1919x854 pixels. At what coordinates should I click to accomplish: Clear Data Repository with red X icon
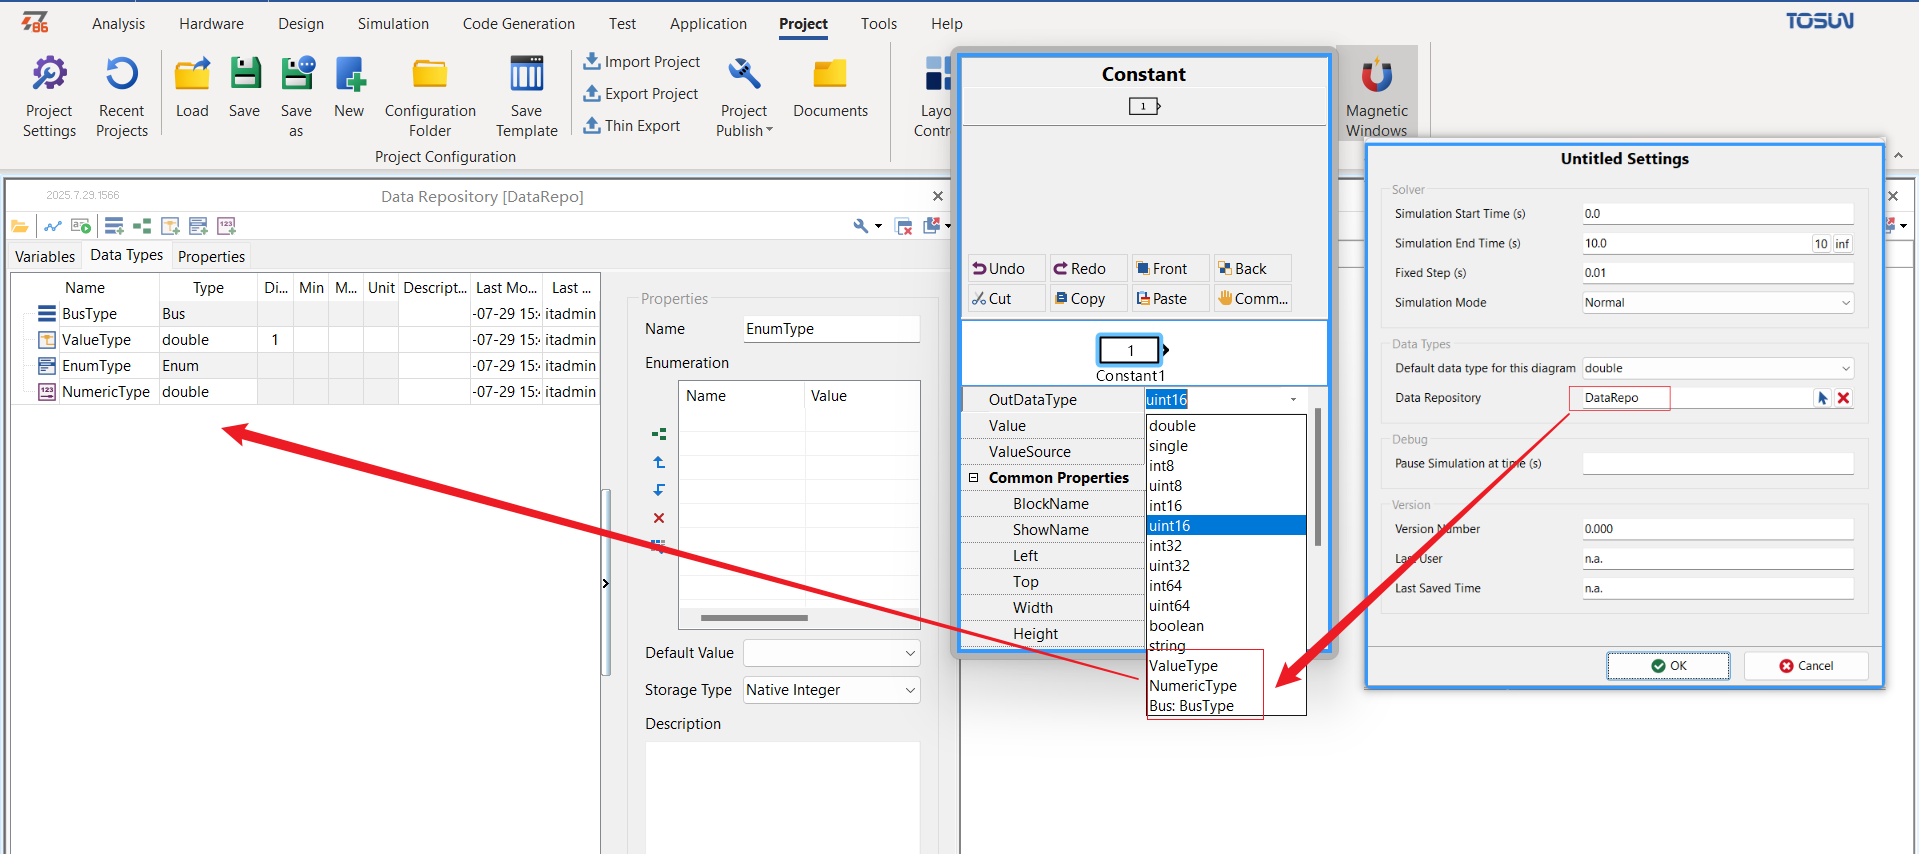(x=1844, y=398)
